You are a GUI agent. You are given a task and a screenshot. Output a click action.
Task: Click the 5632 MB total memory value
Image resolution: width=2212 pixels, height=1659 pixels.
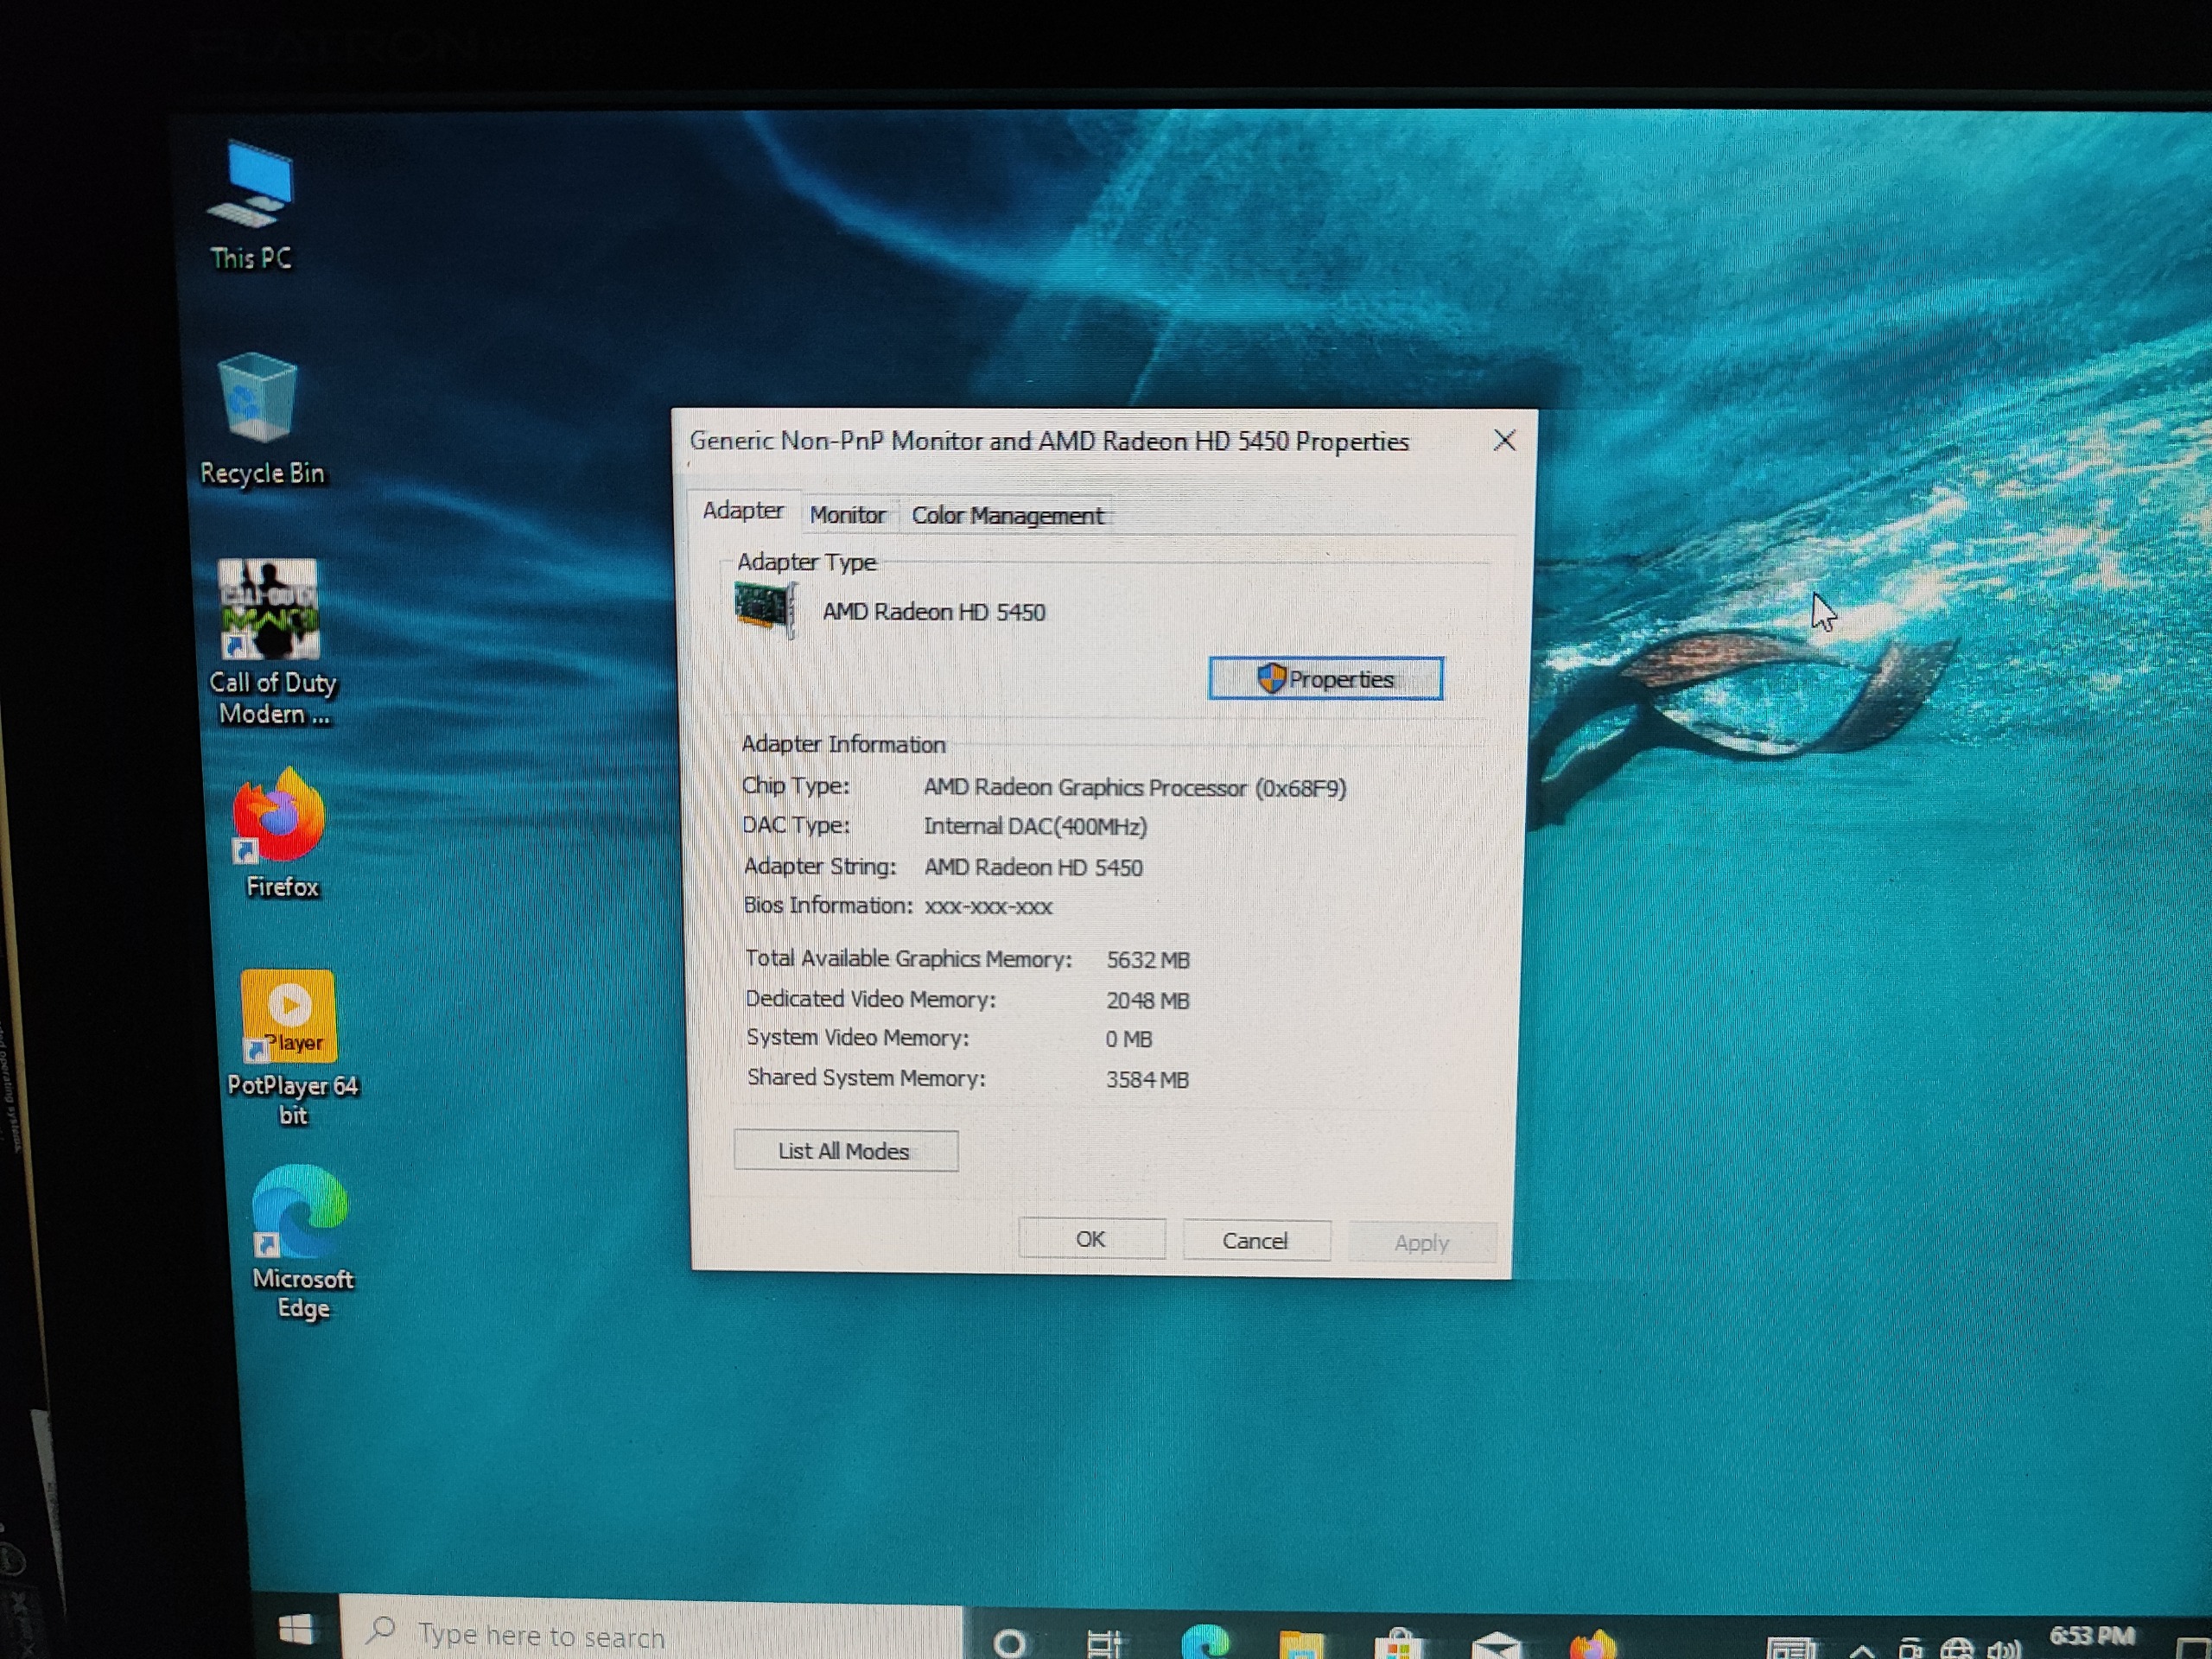click(1148, 960)
